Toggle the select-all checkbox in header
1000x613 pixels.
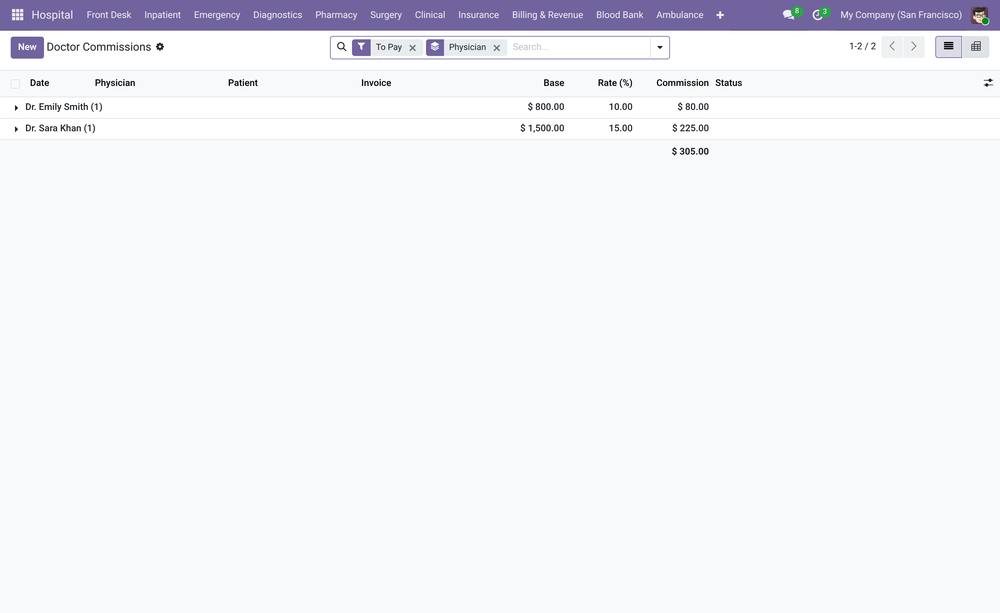coord(15,84)
